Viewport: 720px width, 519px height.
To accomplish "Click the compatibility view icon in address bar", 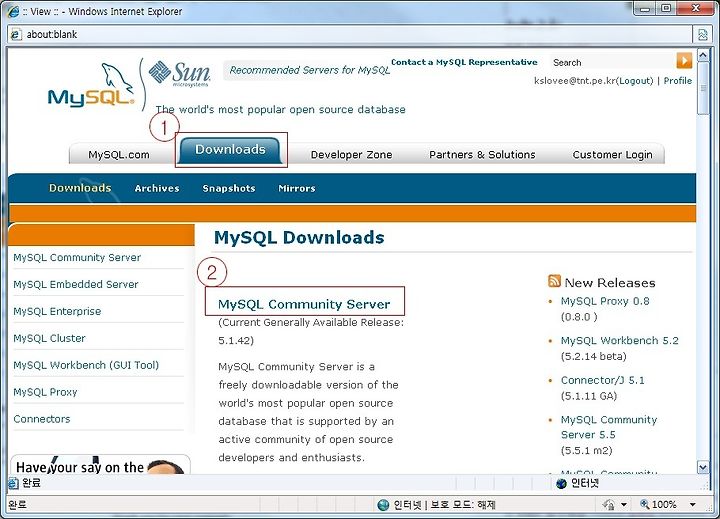I will tap(702, 34).
